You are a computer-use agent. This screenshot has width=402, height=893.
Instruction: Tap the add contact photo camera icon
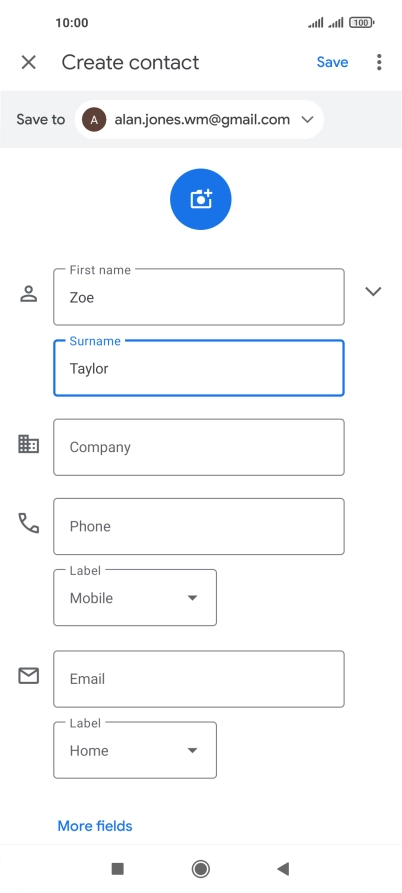point(200,199)
